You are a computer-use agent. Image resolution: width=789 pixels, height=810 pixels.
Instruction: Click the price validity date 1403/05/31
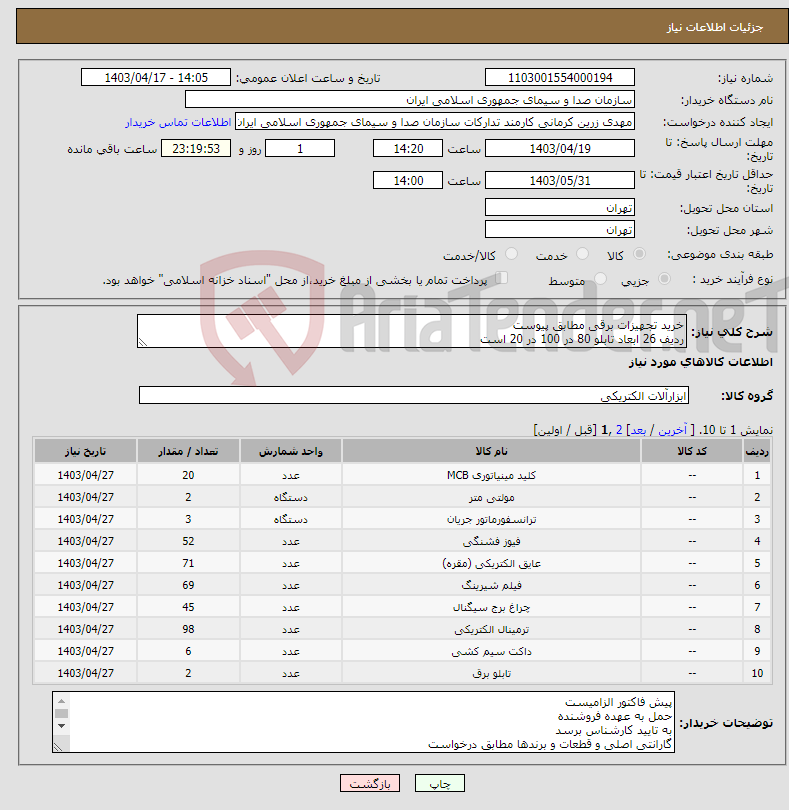coord(560,180)
